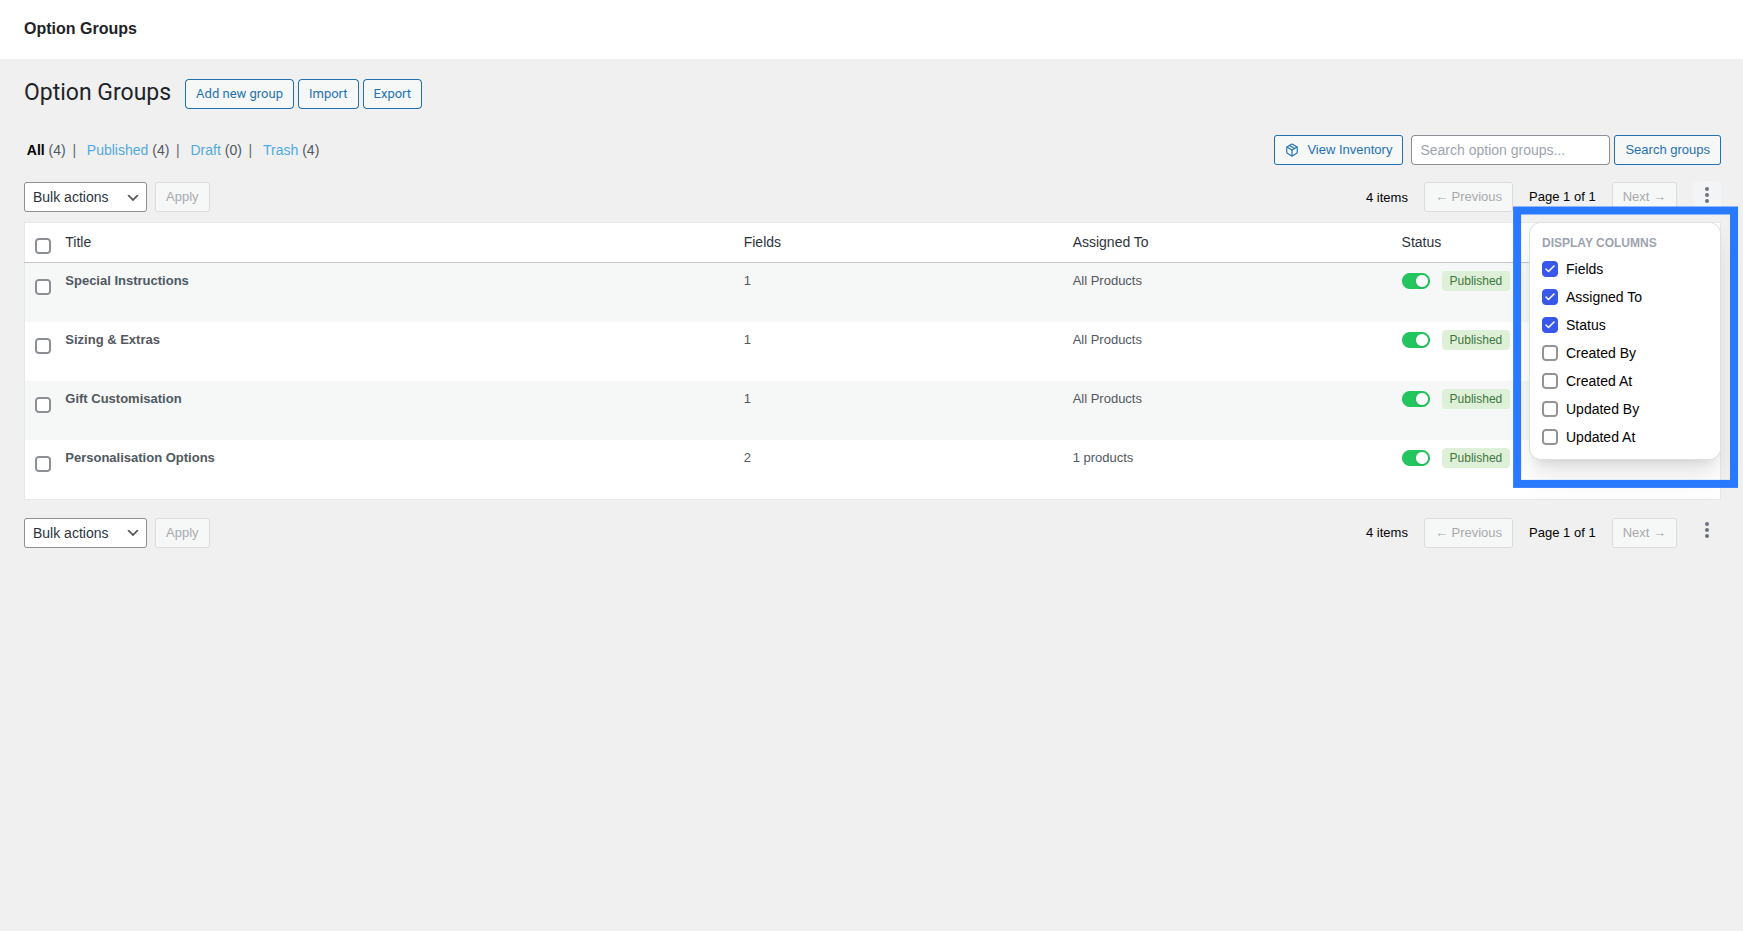
Task: Open the Special Instructions group
Action: coord(127,281)
